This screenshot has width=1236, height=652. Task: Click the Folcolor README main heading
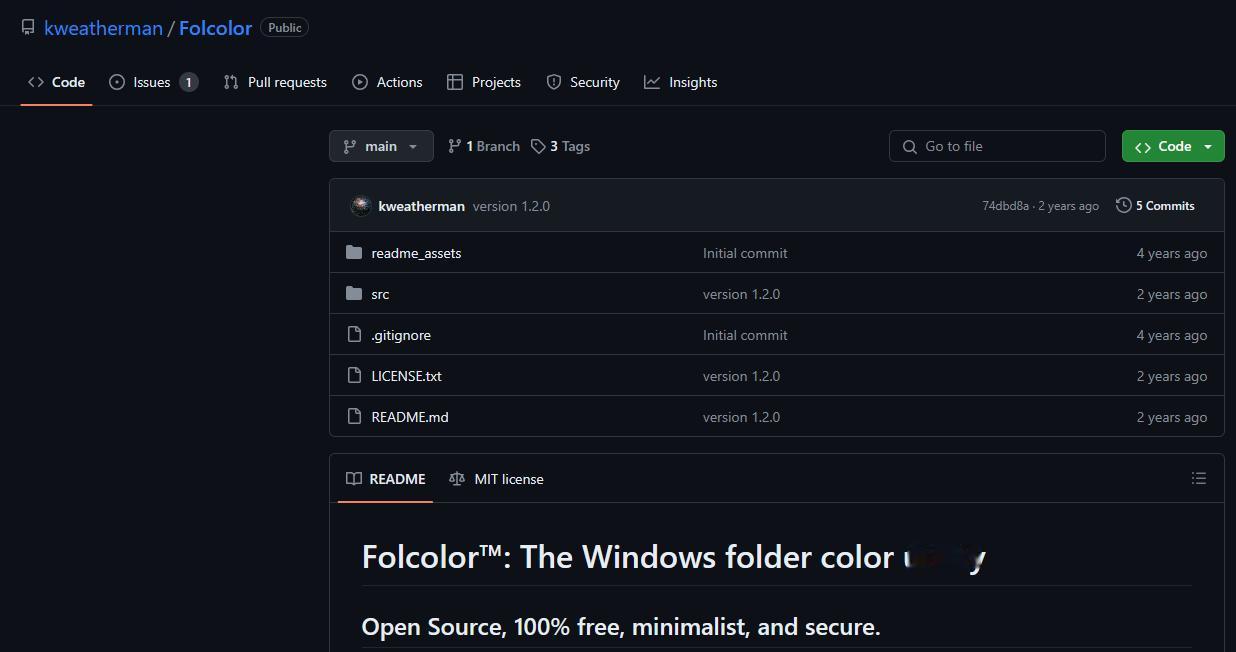point(674,557)
